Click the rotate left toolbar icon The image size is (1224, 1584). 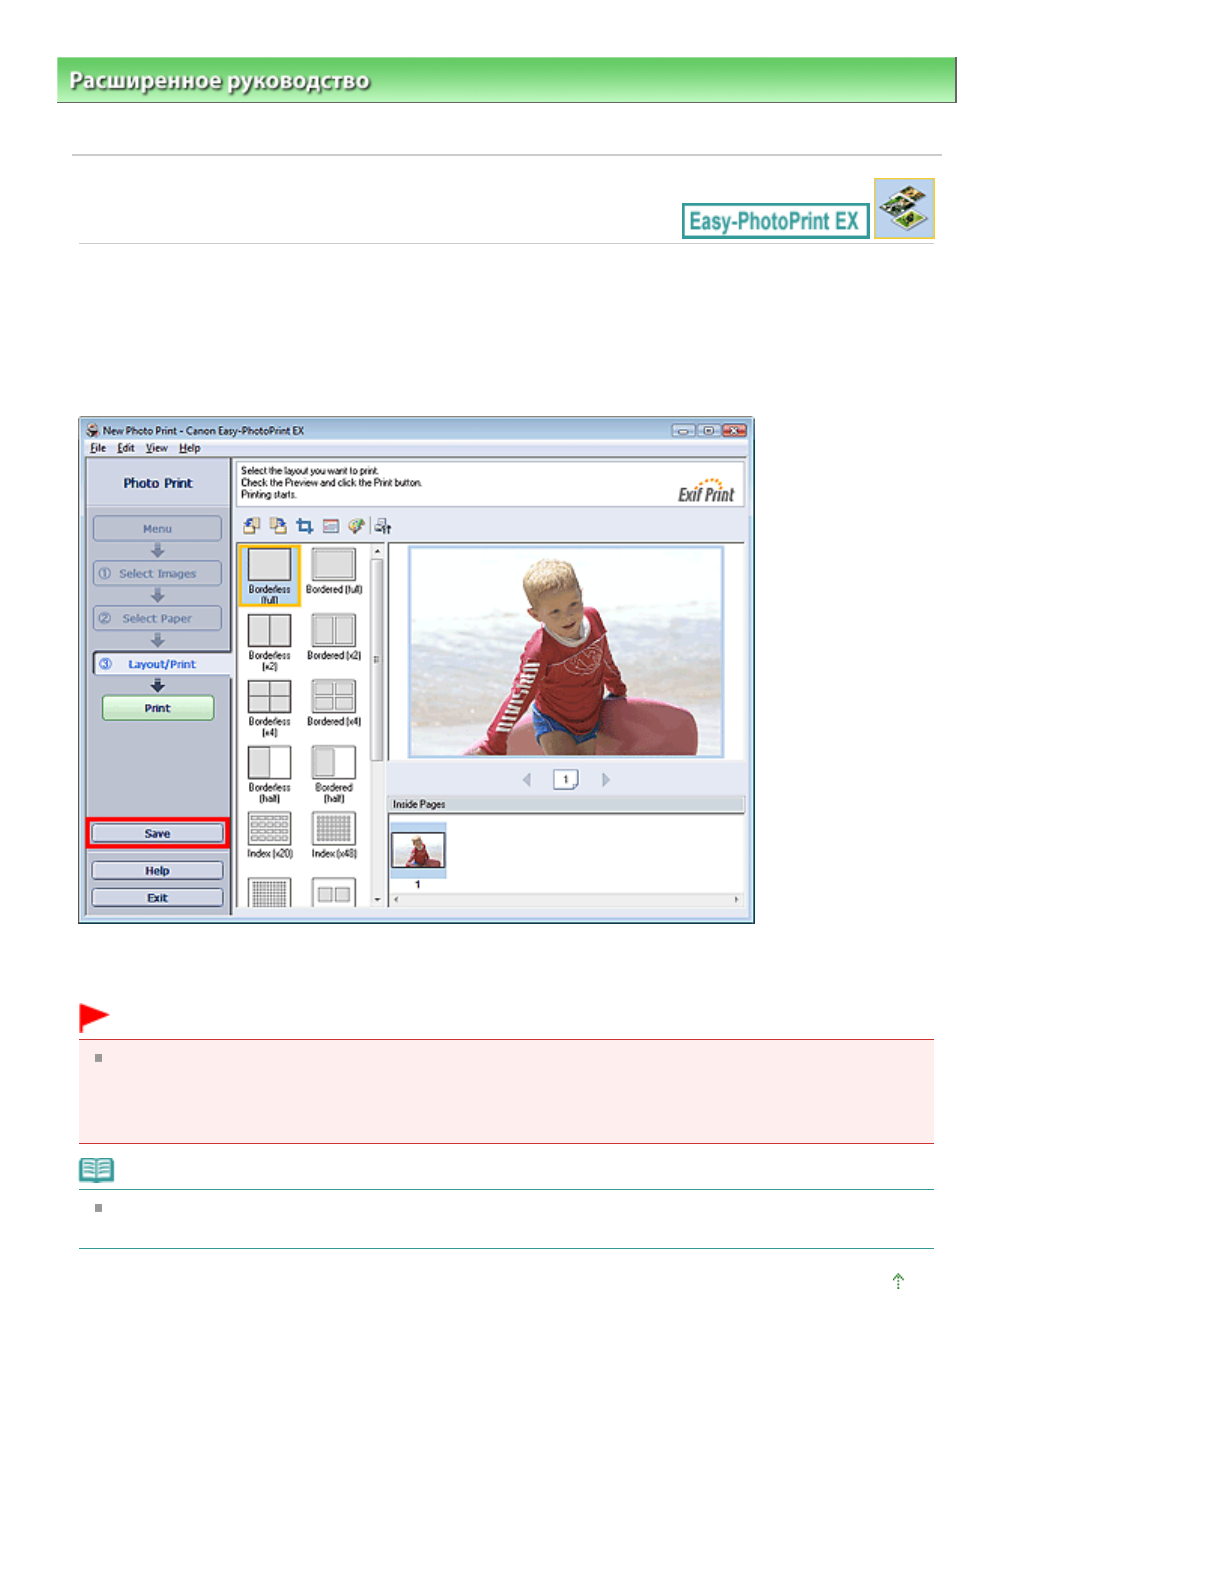click(251, 526)
